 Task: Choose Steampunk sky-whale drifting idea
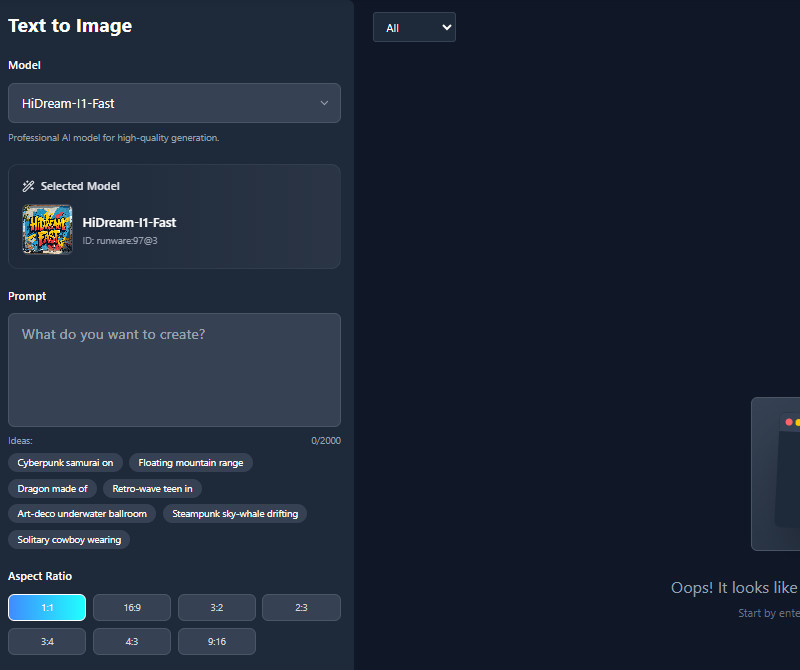236,514
